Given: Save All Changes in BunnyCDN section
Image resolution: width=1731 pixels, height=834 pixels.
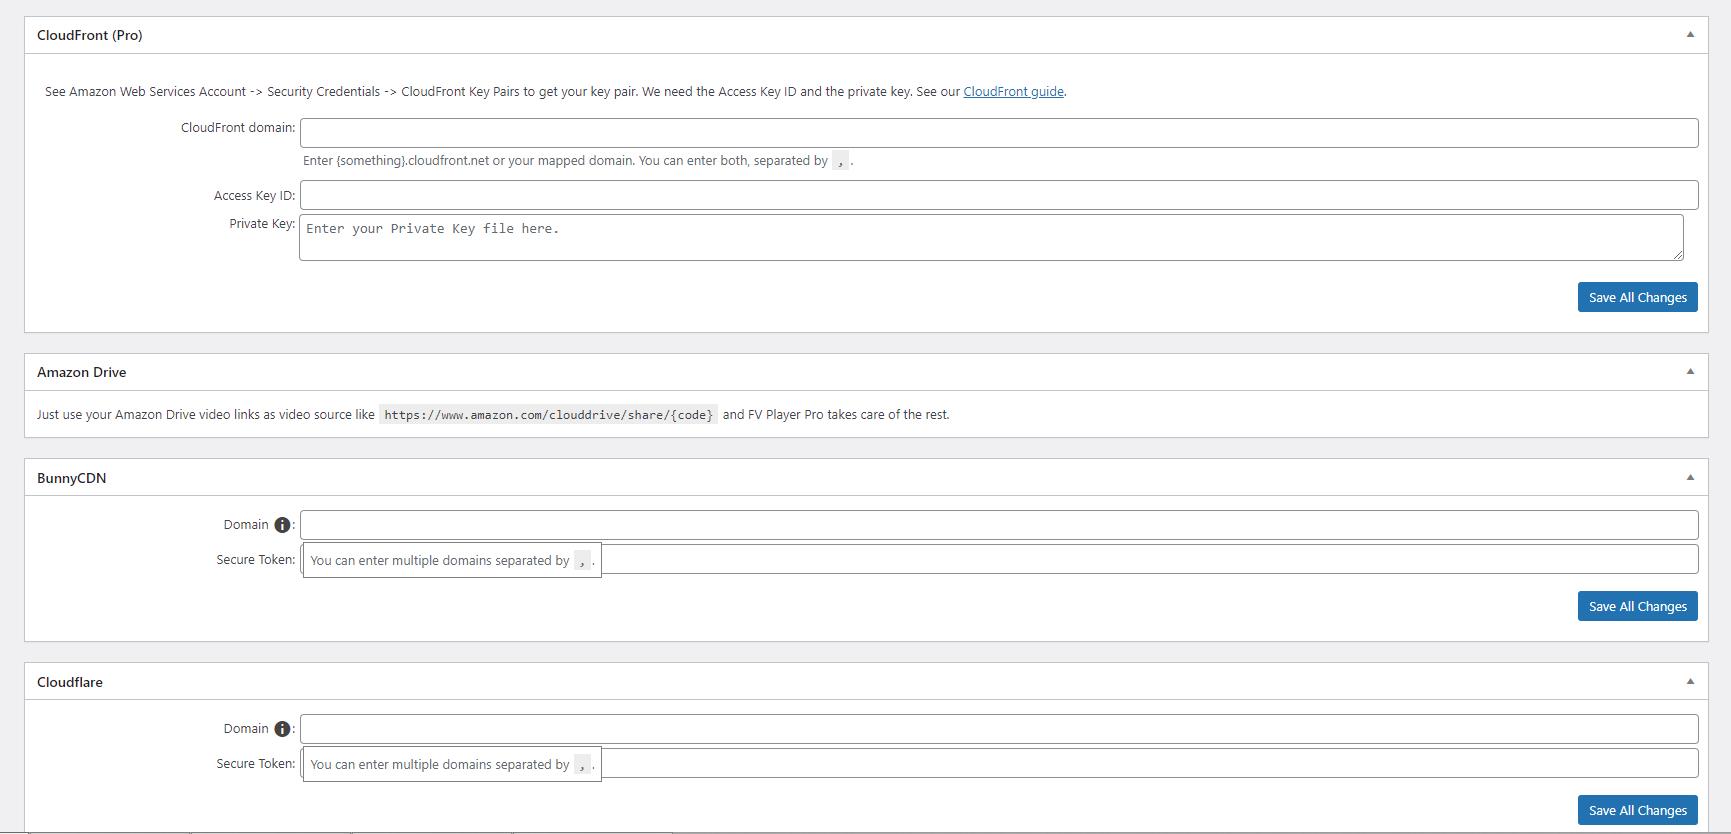Looking at the screenshot, I should (1637, 606).
